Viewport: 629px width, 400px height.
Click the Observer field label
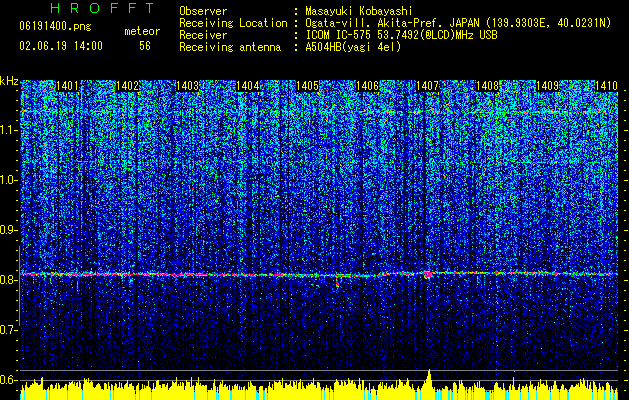point(203,11)
